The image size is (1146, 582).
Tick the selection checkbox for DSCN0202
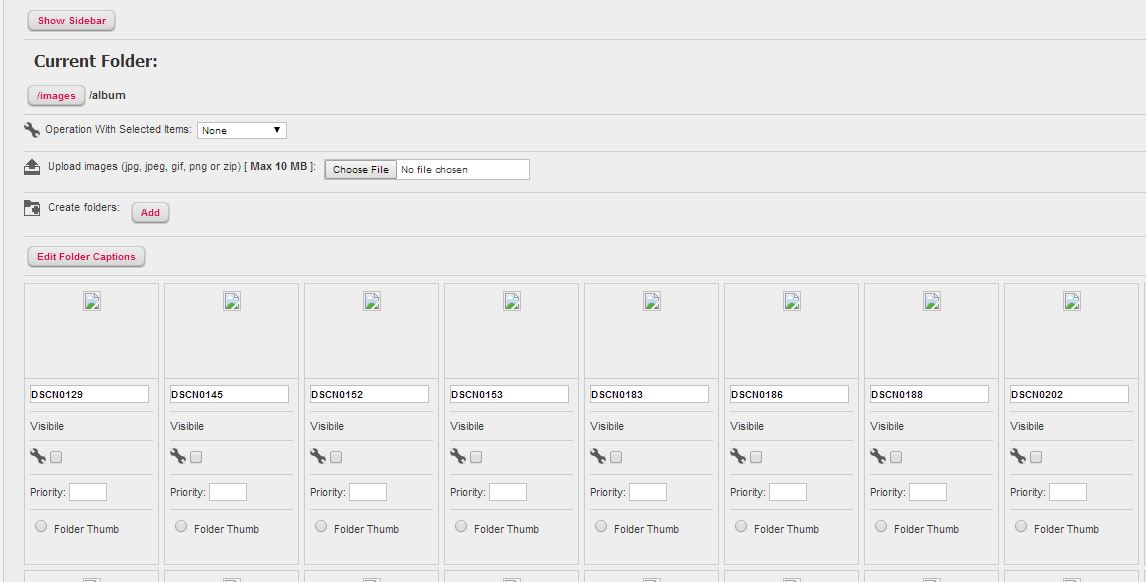tap(1036, 457)
